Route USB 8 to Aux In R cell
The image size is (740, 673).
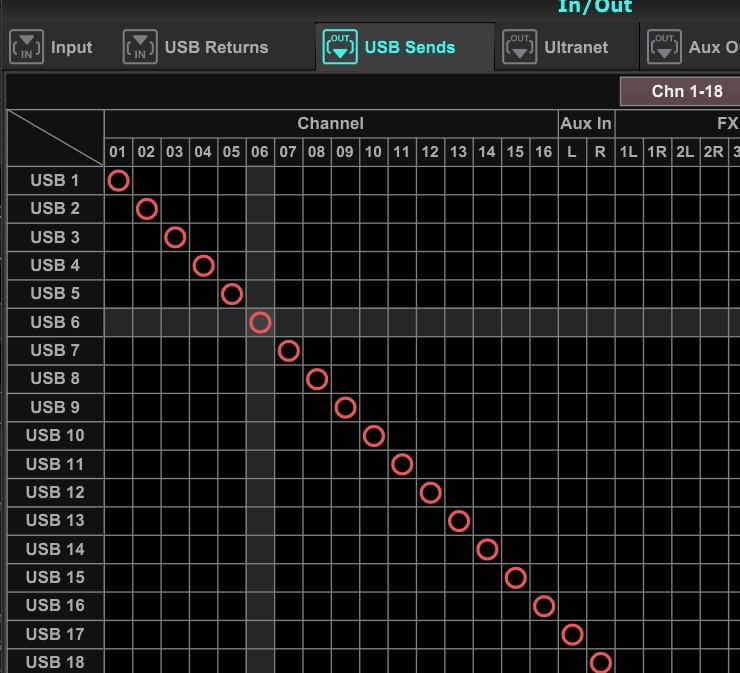pyautogui.click(x=601, y=379)
